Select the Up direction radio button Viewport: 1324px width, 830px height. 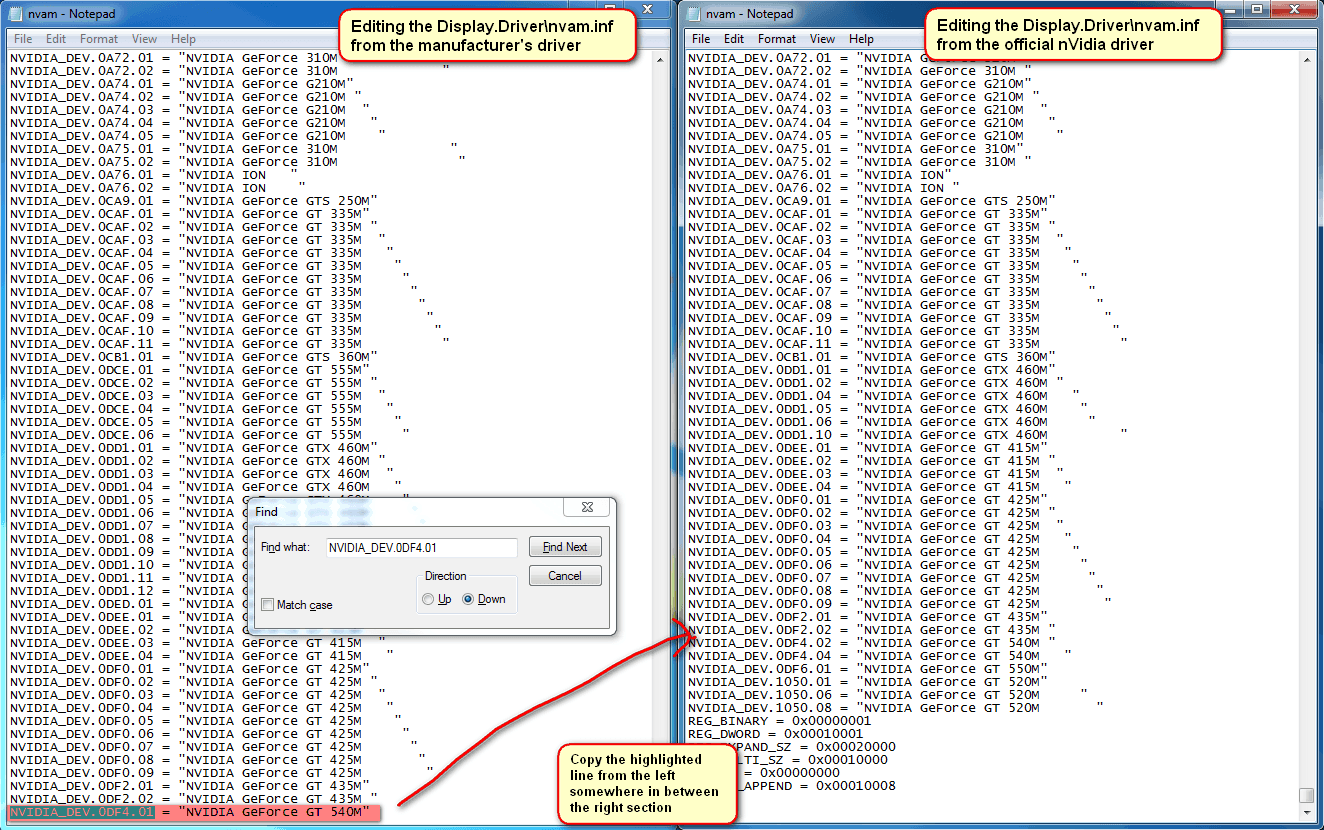428,599
